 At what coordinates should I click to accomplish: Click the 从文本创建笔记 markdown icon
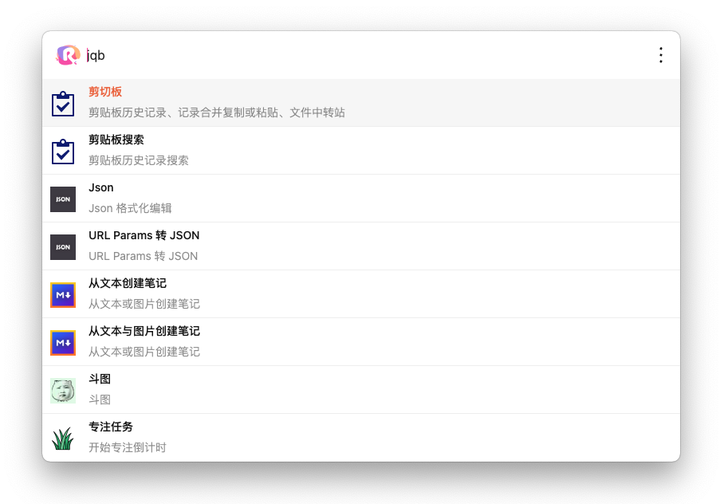point(63,295)
